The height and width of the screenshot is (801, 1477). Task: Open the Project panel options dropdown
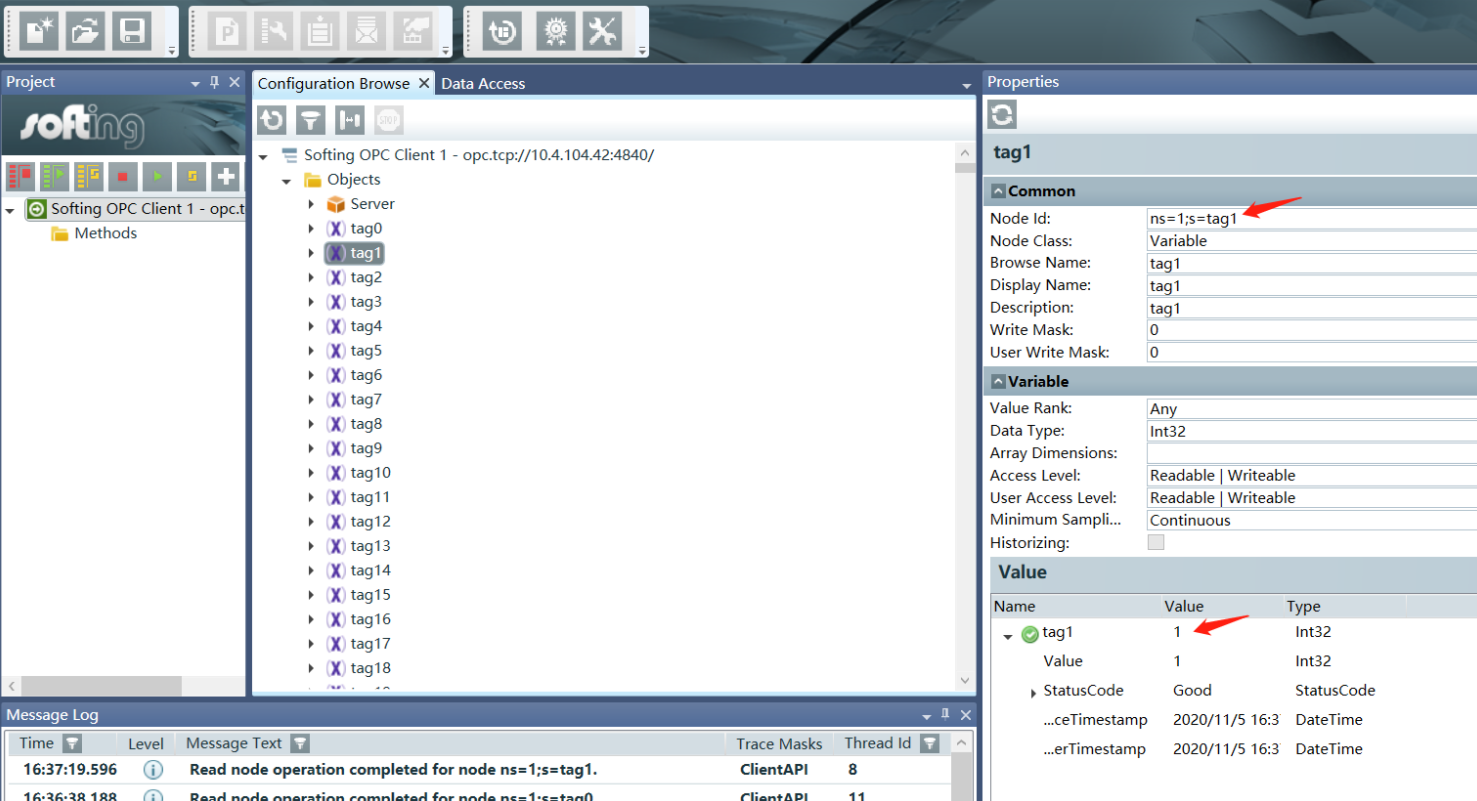coord(195,84)
